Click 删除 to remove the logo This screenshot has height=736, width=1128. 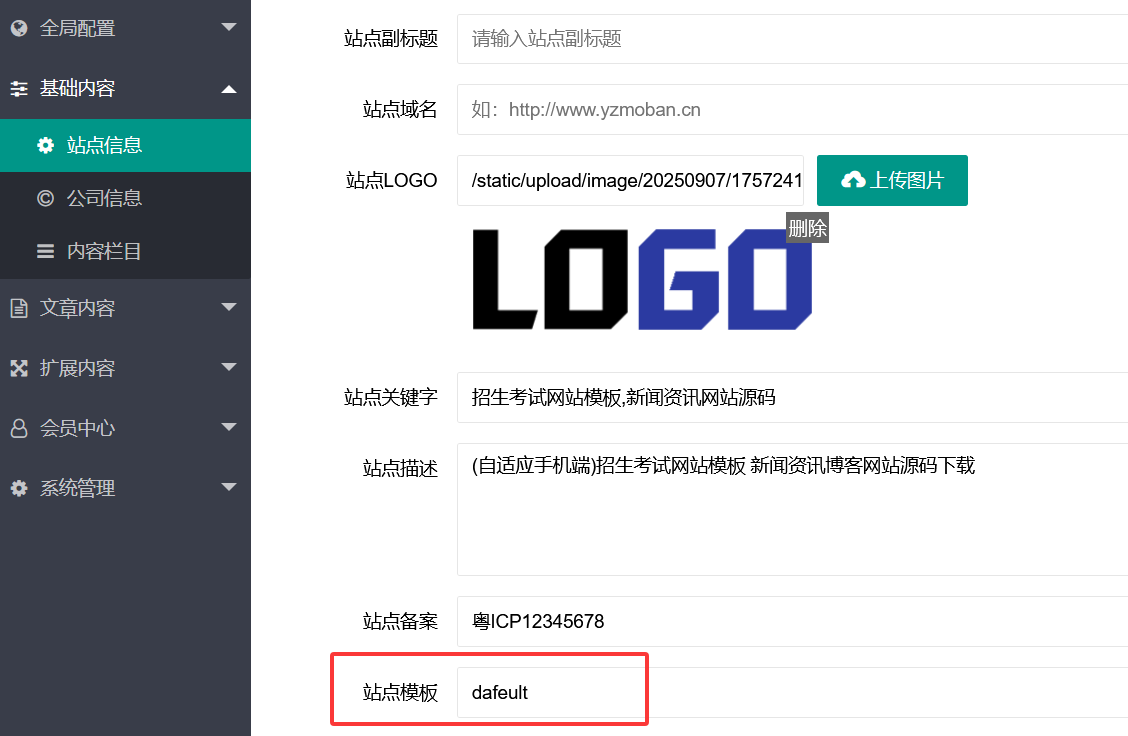point(807,228)
